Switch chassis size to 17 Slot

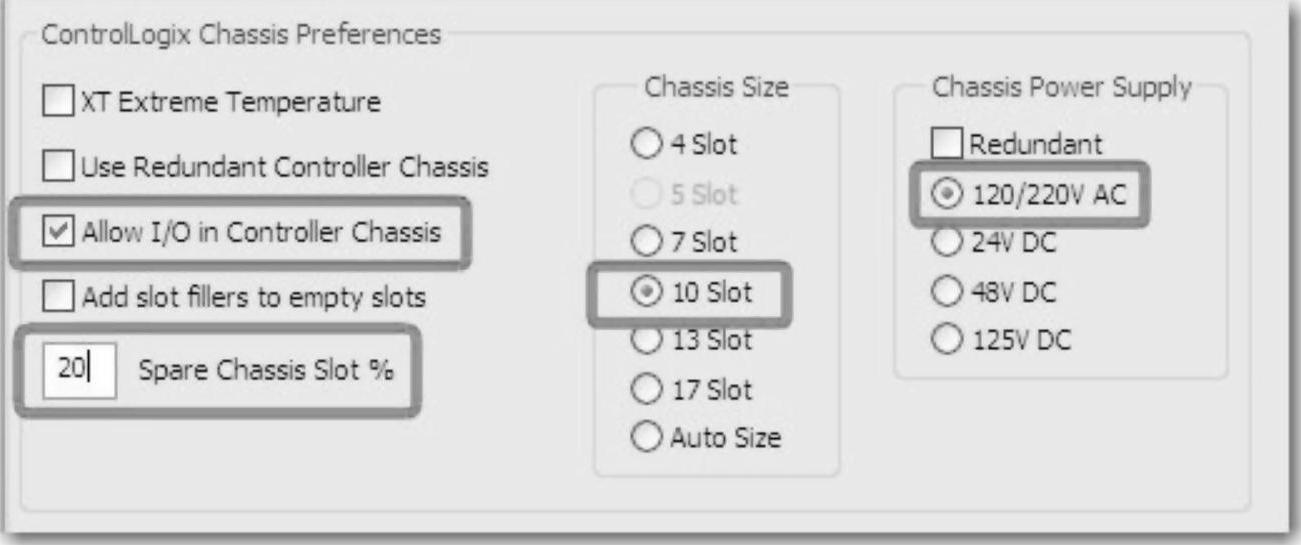(643, 389)
